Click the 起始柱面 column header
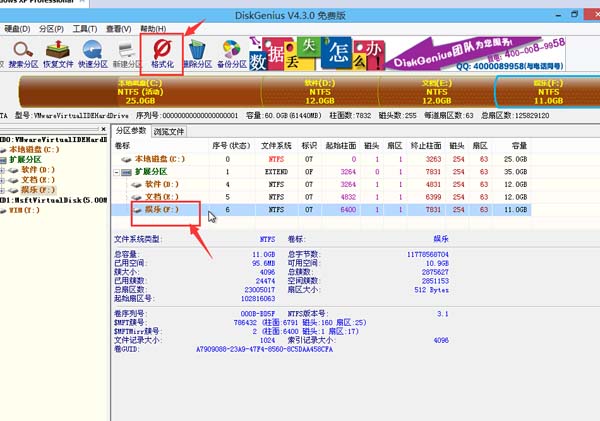The height and width of the screenshot is (421, 600). tap(341, 145)
